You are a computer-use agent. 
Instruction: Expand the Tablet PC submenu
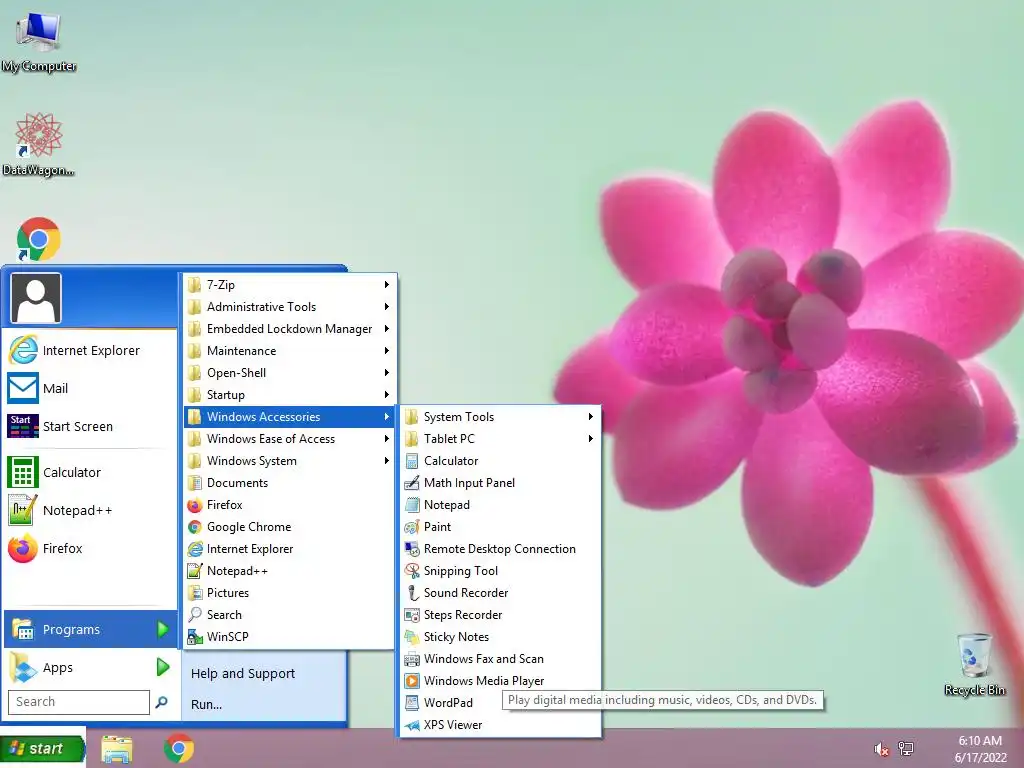click(x=500, y=439)
